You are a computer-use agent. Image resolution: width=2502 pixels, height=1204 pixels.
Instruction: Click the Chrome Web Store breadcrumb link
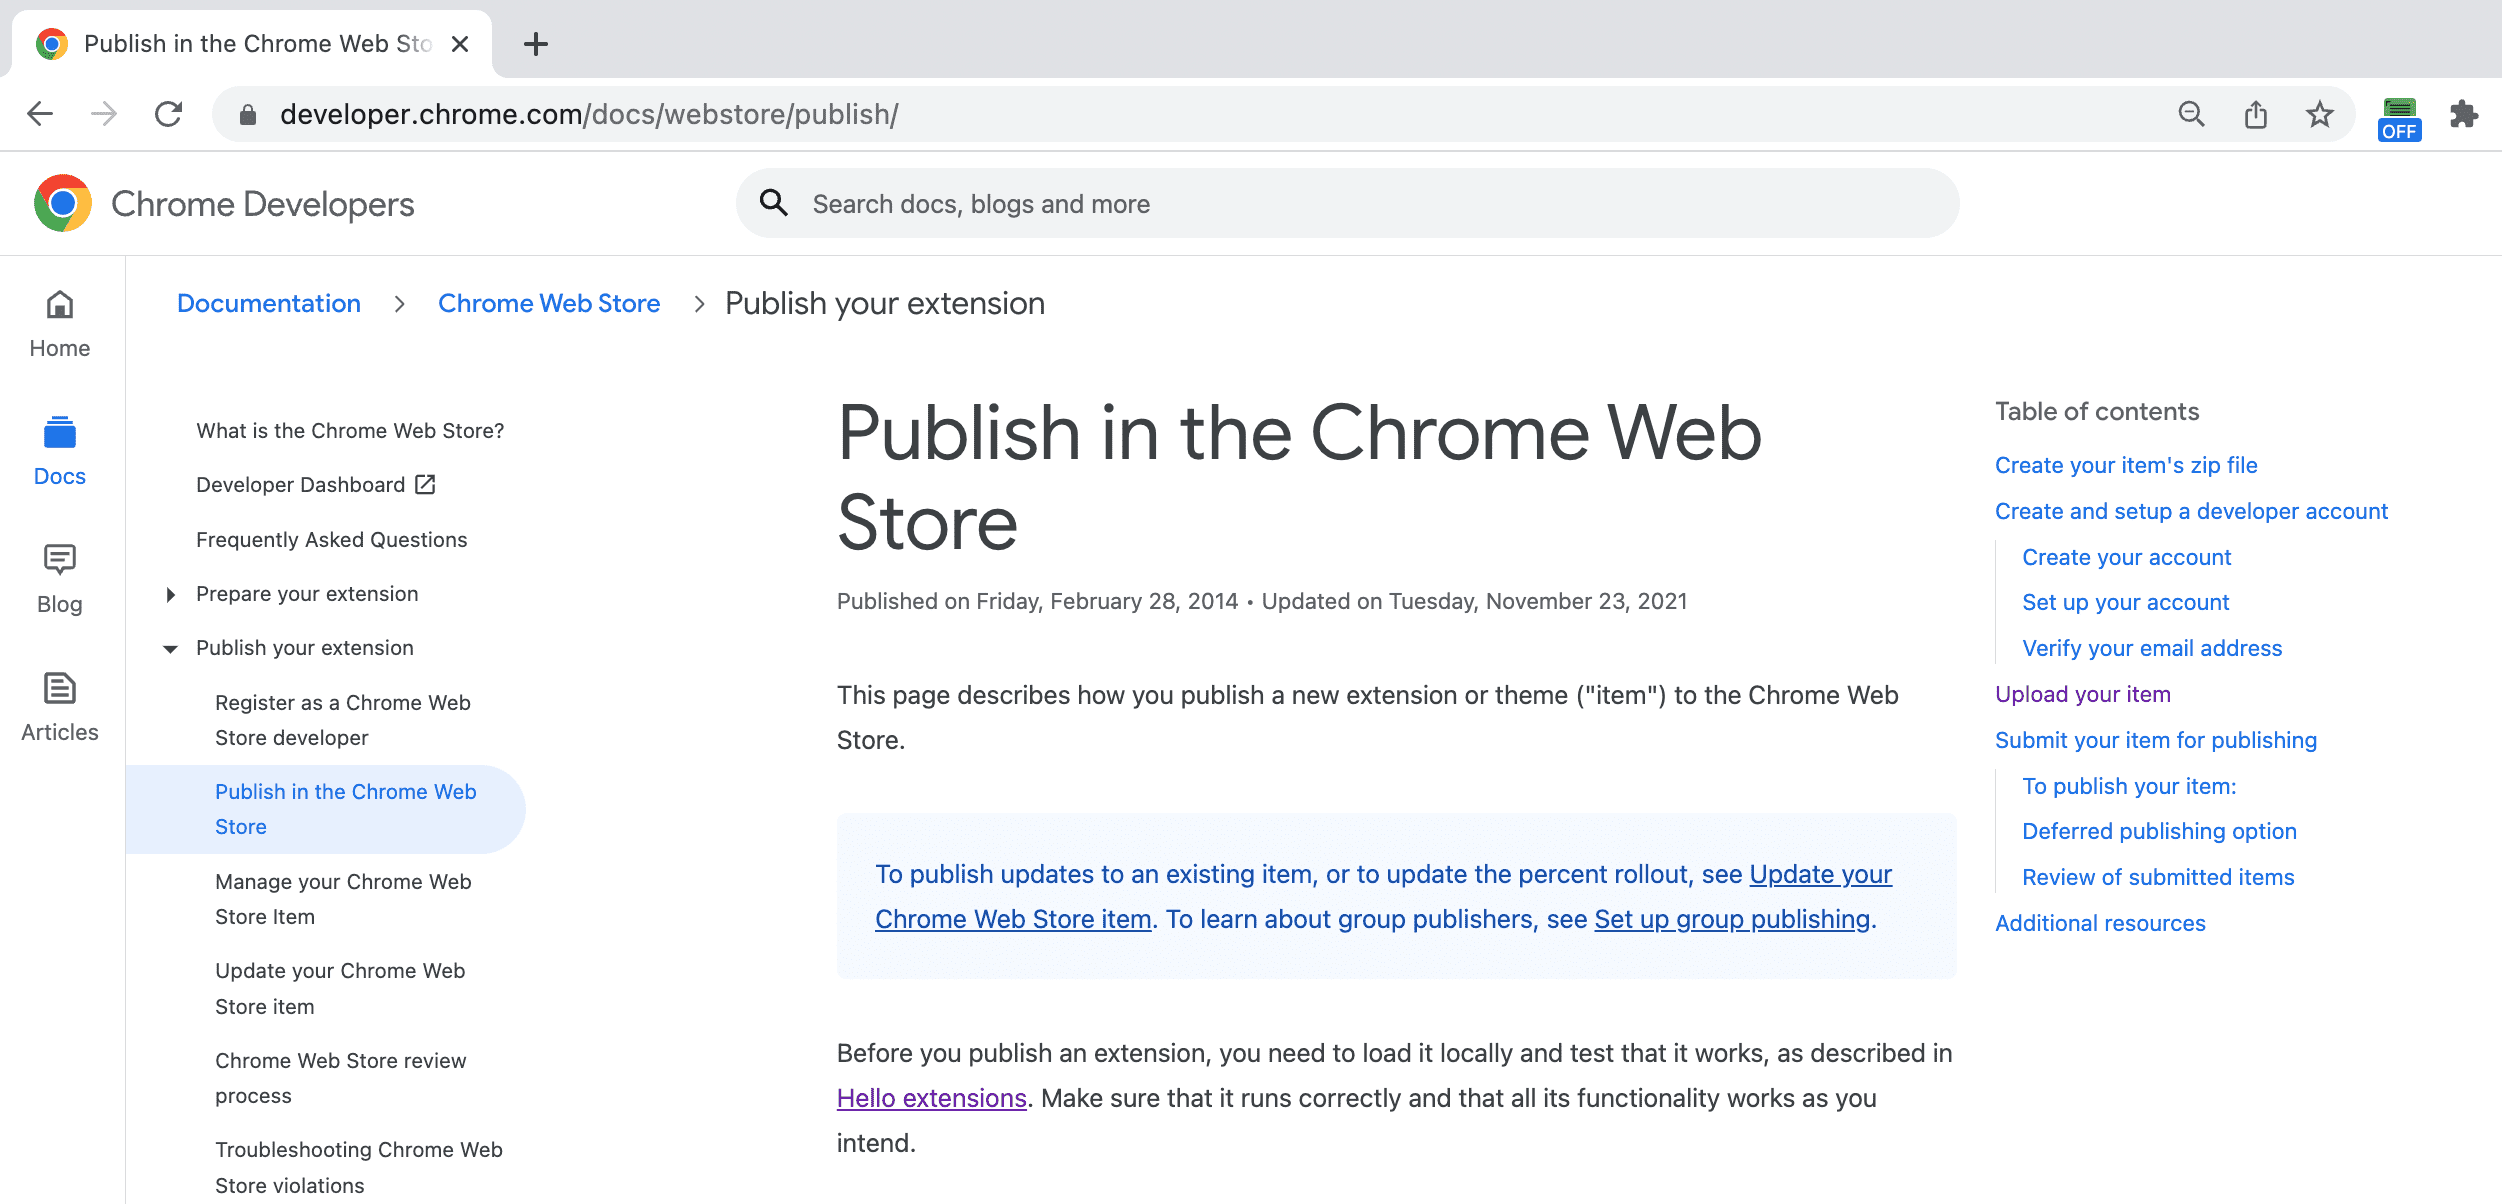coord(549,303)
